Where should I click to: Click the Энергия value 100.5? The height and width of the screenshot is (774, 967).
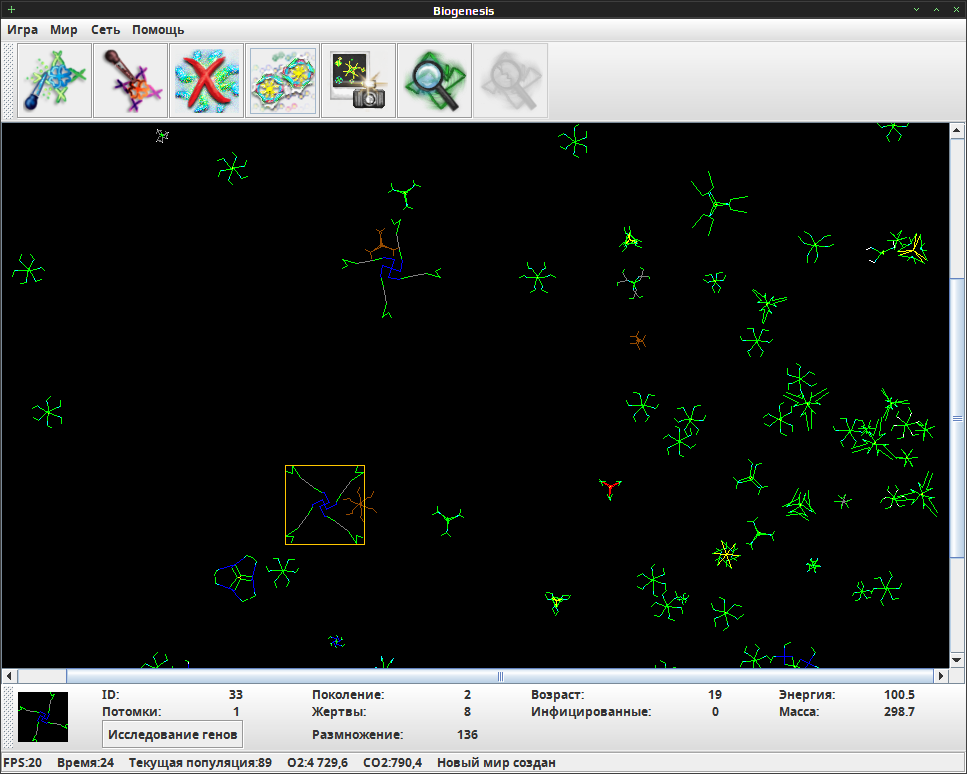click(x=899, y=694)
